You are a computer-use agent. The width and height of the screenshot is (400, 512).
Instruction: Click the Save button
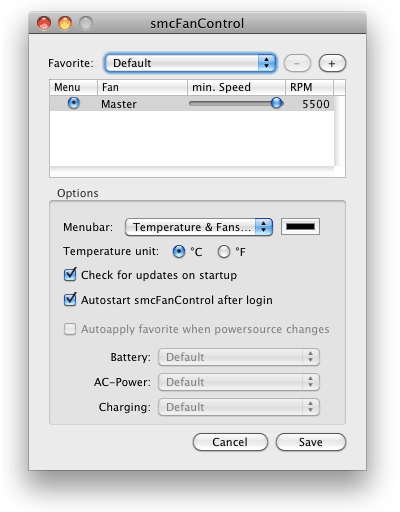coord(311,442)
